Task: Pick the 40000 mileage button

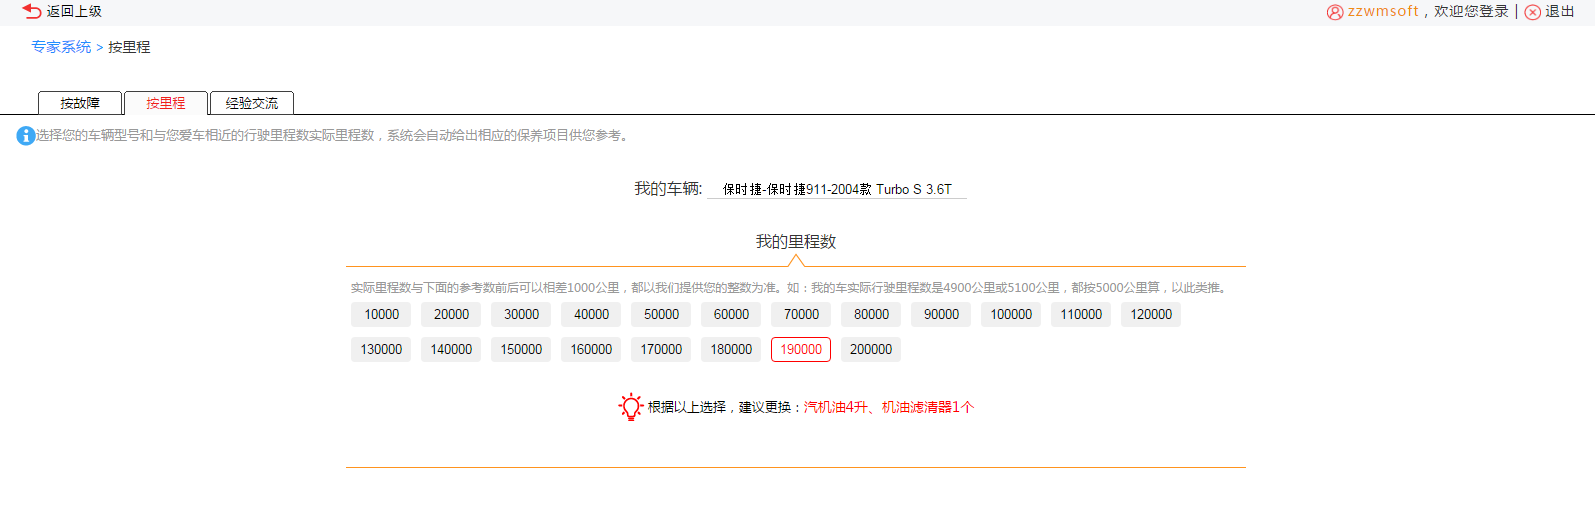Action: click(x=591, y=314)
